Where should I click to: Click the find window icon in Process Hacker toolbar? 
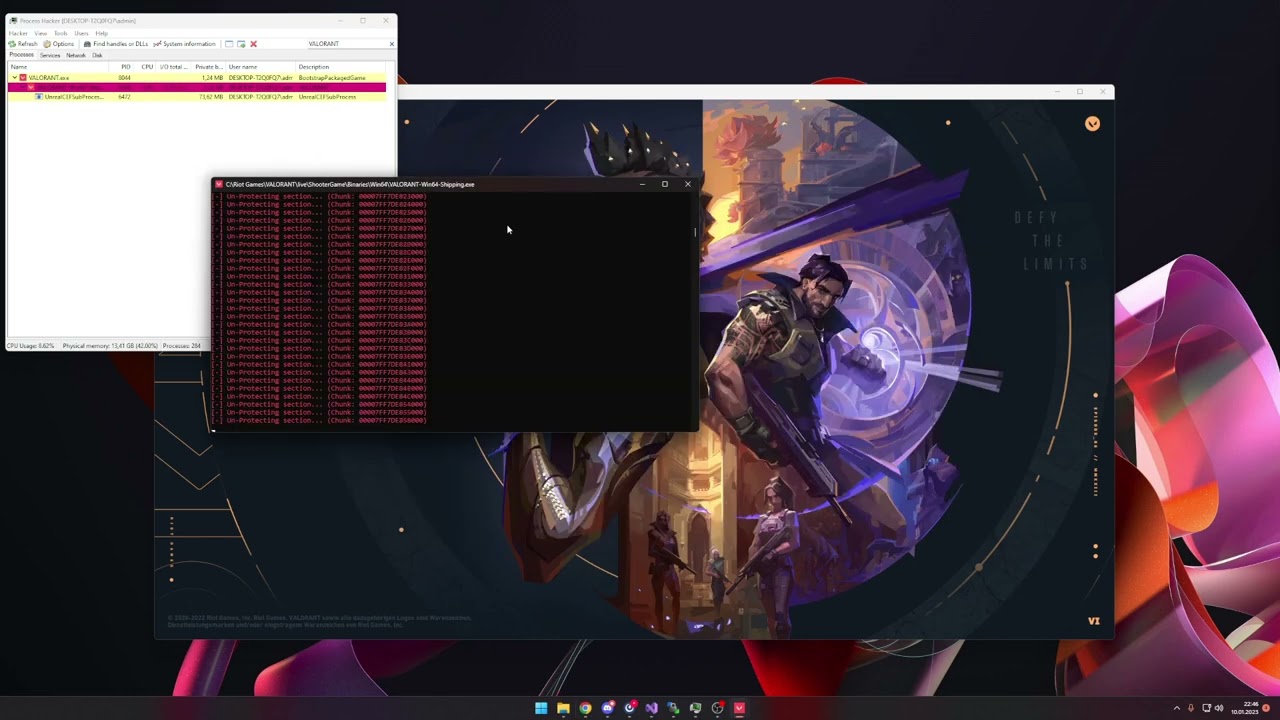coord(229,44)
